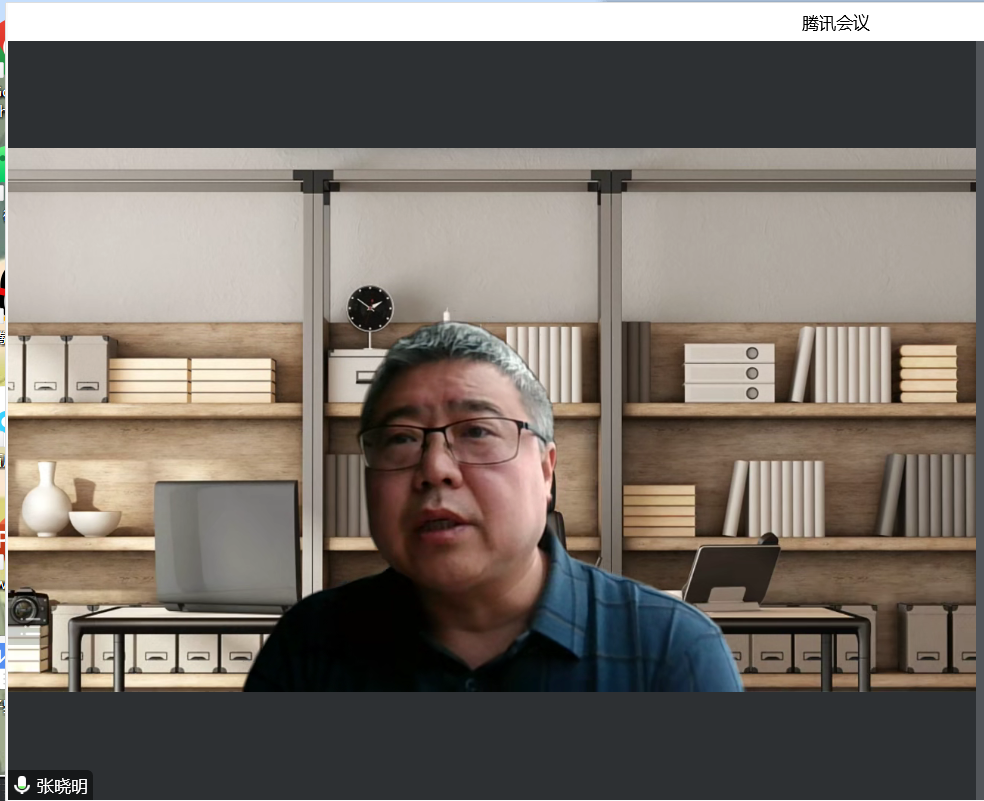The height and width of the screenshot is (801, 984).
Task: Click the blank white title bar area
Action: (x=400, y=22)
